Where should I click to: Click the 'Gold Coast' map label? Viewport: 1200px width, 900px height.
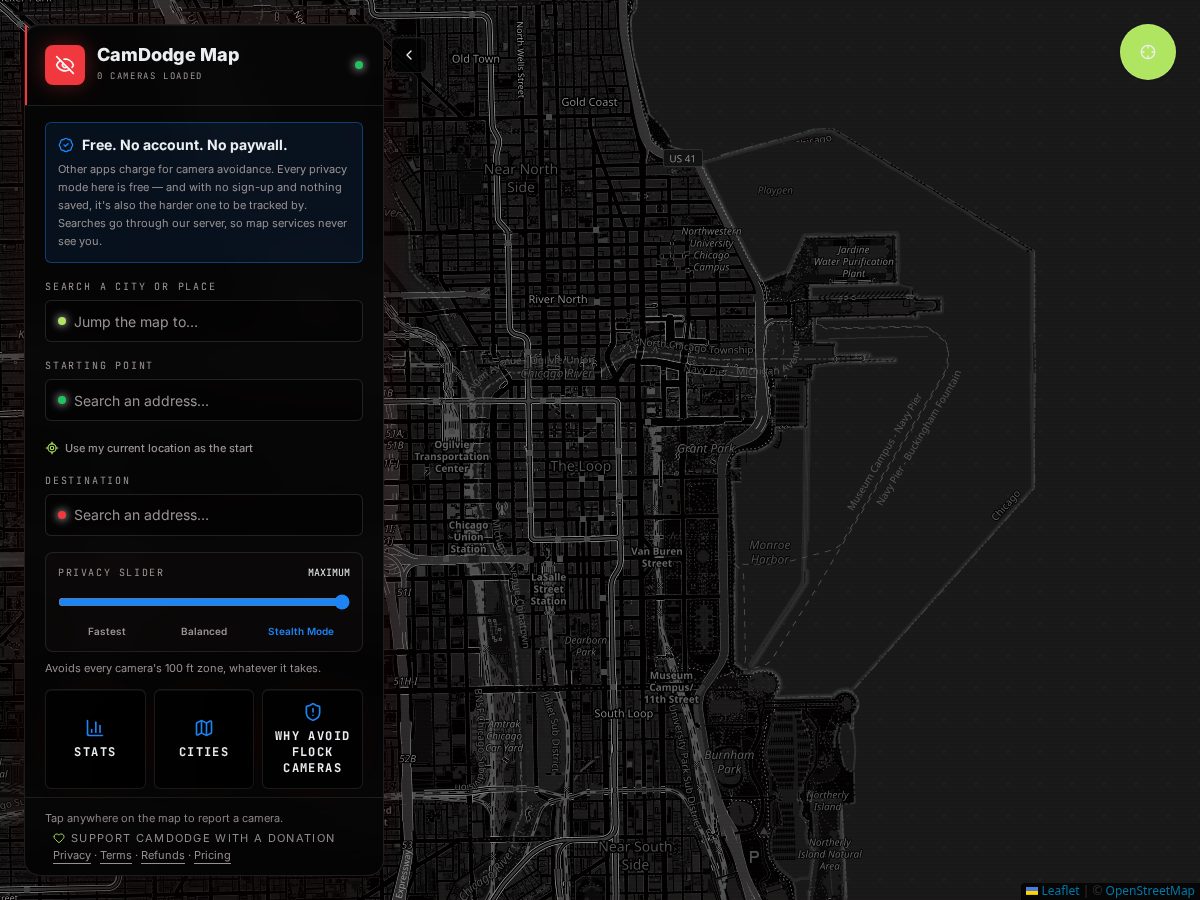pyautogui.click(x=590, y=102)
